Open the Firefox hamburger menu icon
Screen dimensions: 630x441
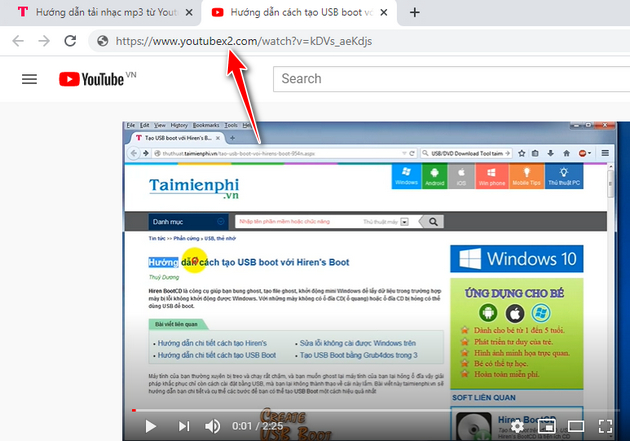[x=605, y=153]
